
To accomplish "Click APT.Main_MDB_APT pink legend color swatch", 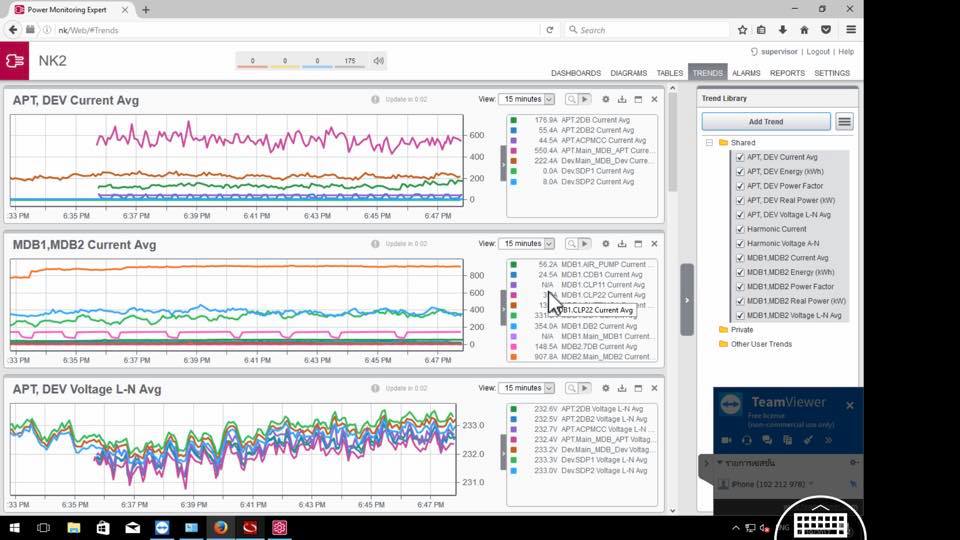I will tap(514, 151).
